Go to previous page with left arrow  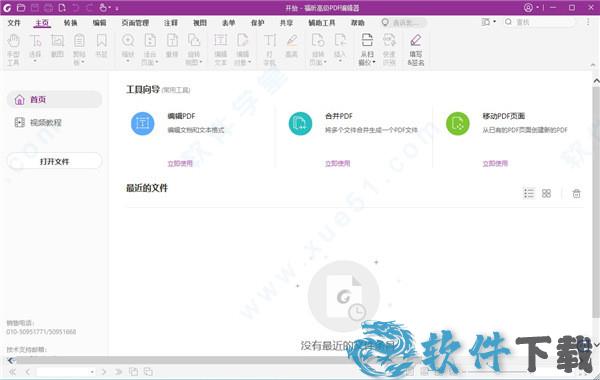pos(28,372)
